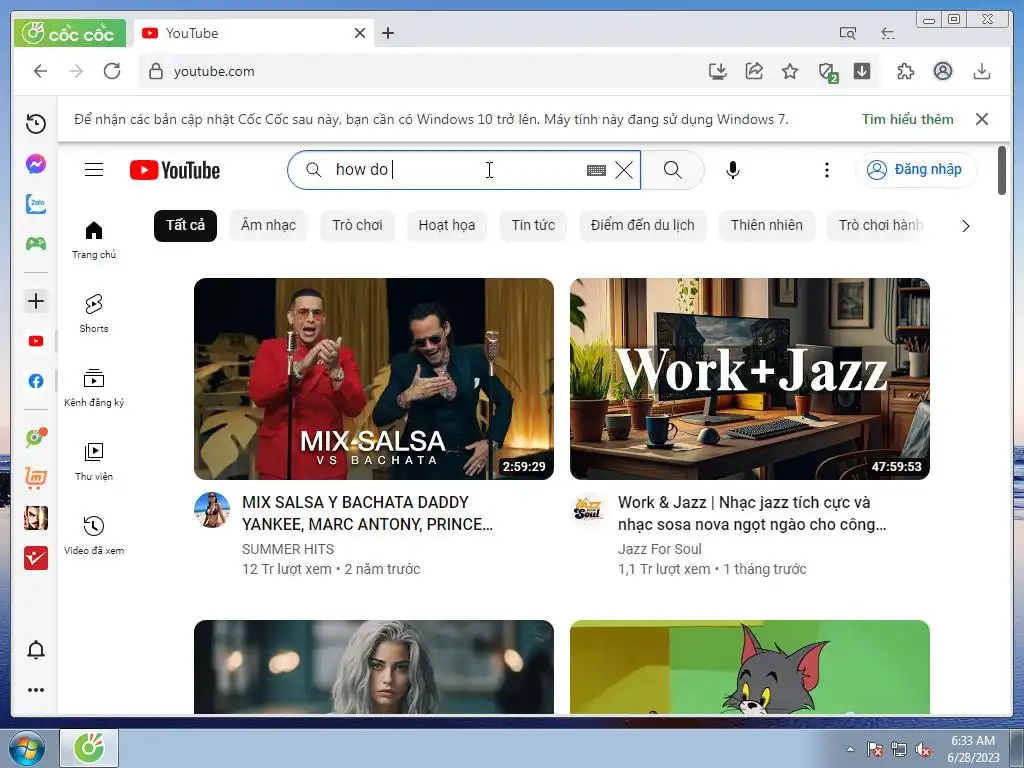The image size is (1024, 768).
Task: Click the share page icon in address bar
Action: point(754,71)
